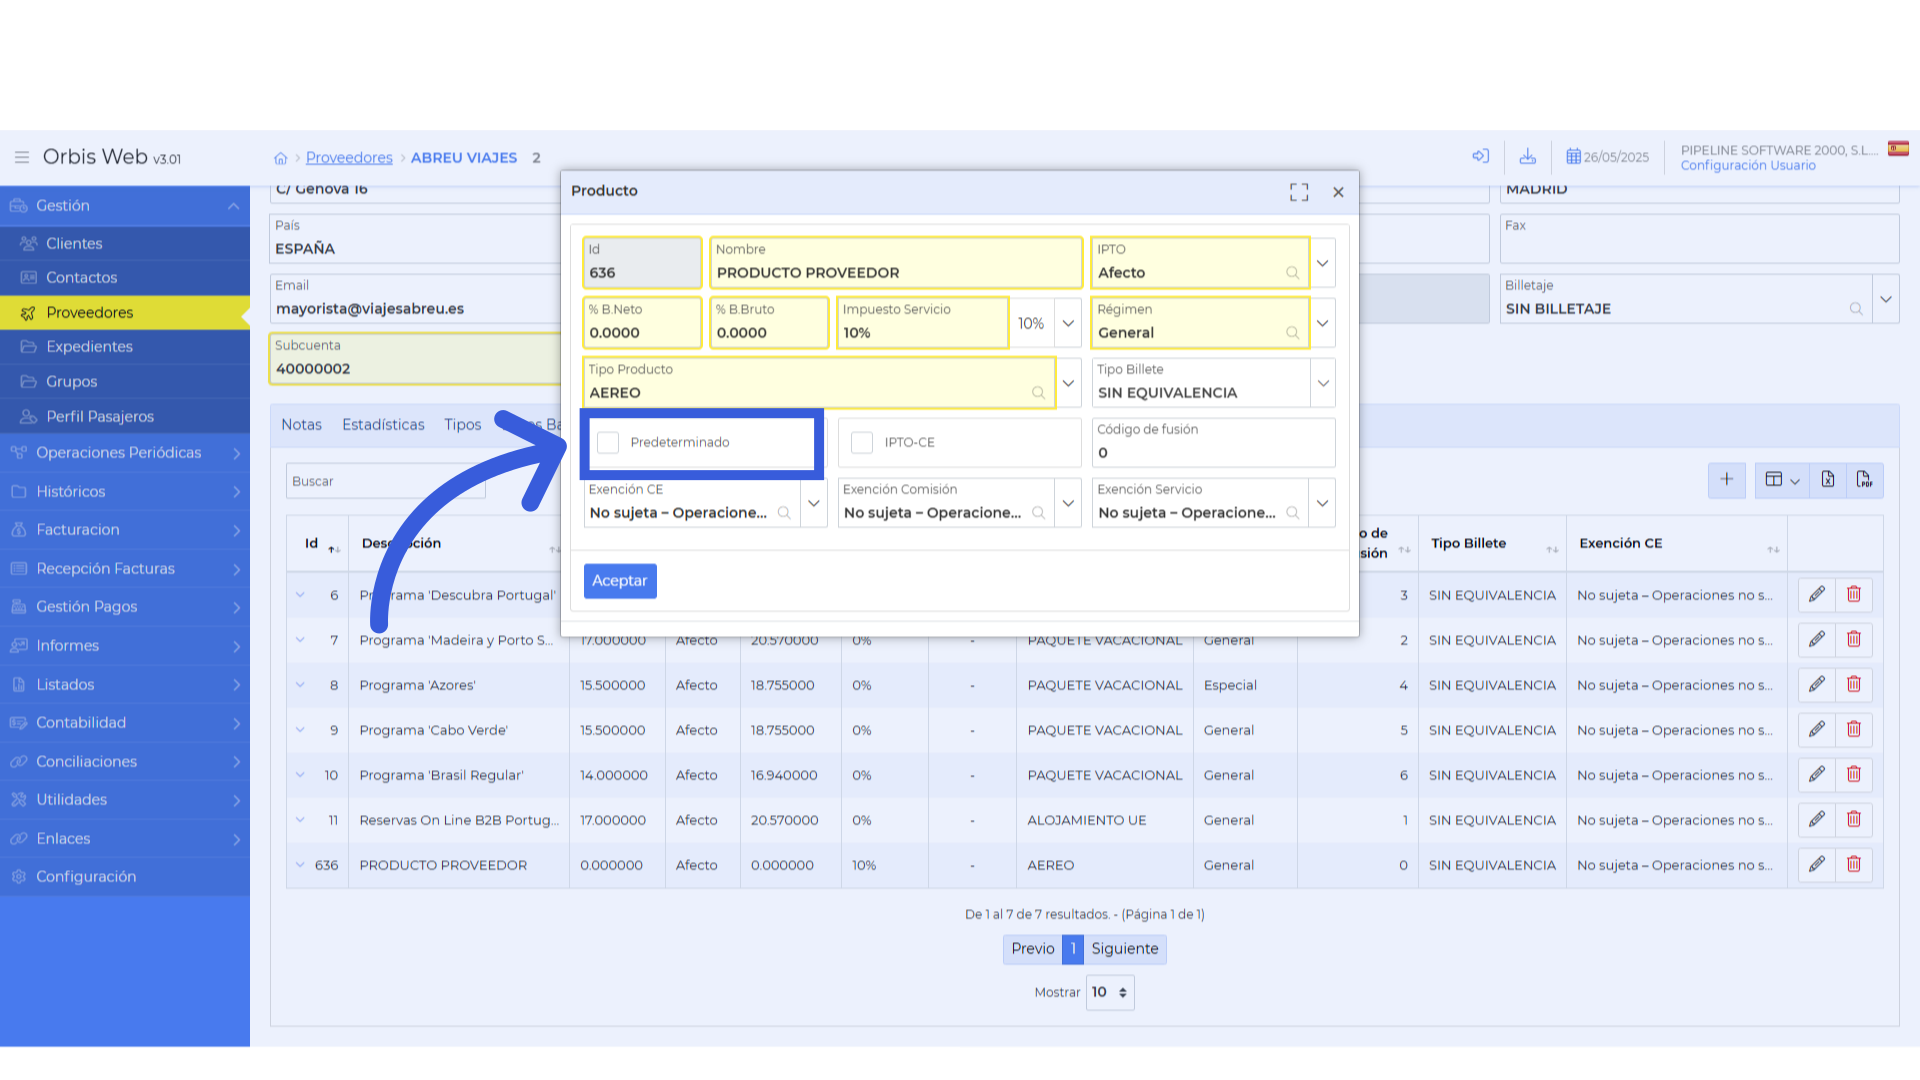Image resolution: width=1920 pixels, height=1080 pixels.
Task: Delete the Programa 'Cabo Verde' row
Action: point(1854,729)
